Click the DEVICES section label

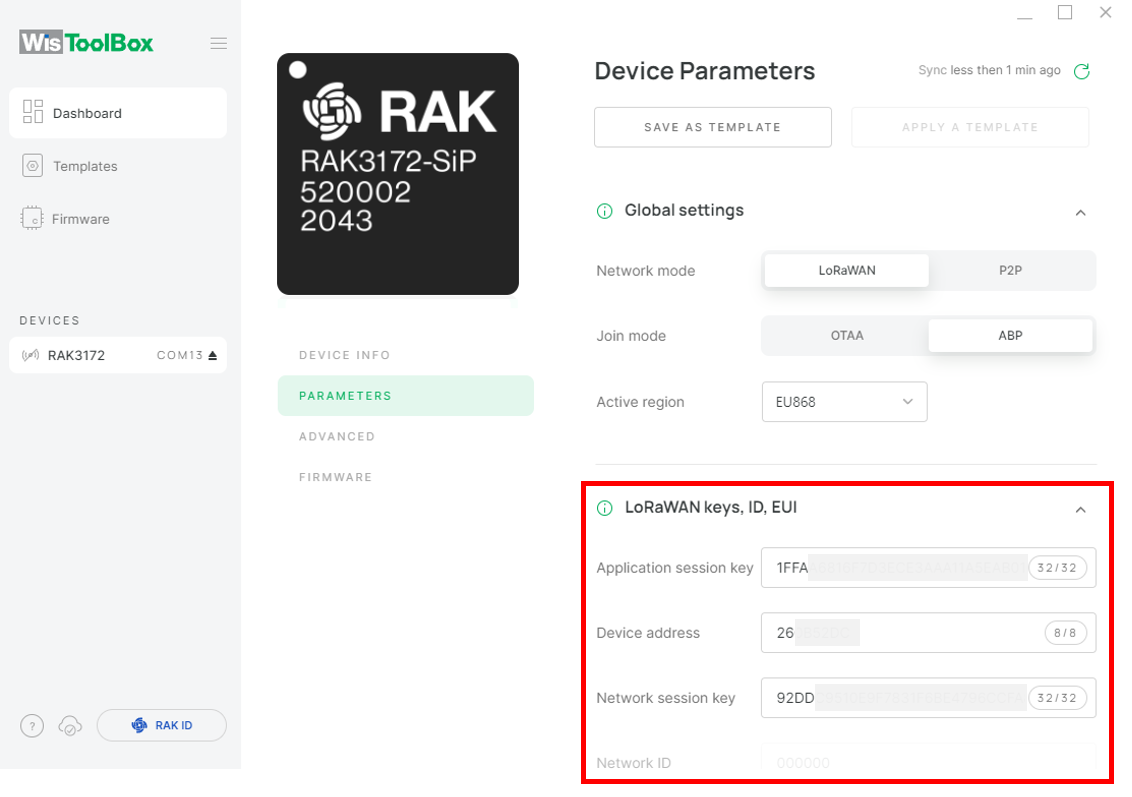click(x=50, y=321)
